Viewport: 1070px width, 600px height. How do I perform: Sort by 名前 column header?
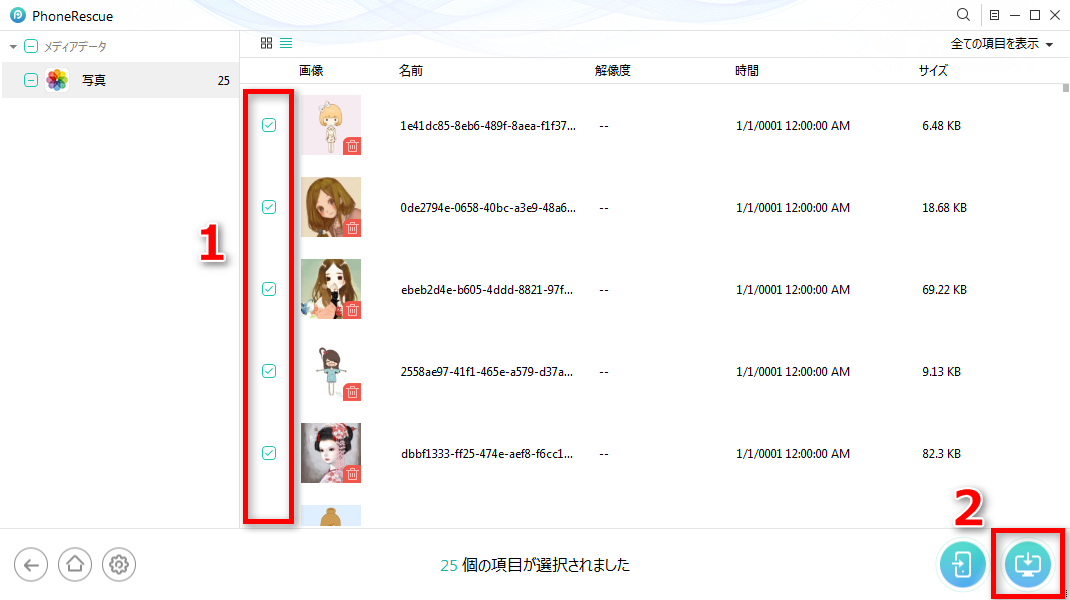[x=411, y=70]
